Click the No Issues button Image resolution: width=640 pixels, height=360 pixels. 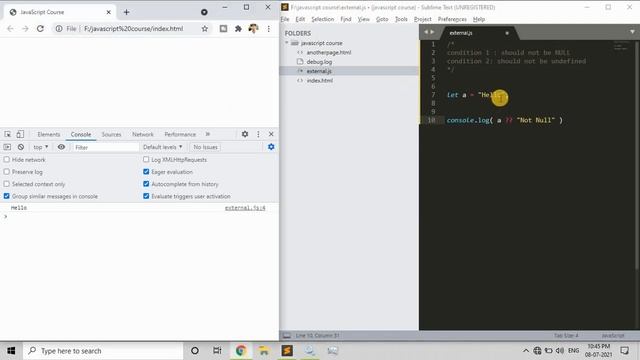coord(205,147)
